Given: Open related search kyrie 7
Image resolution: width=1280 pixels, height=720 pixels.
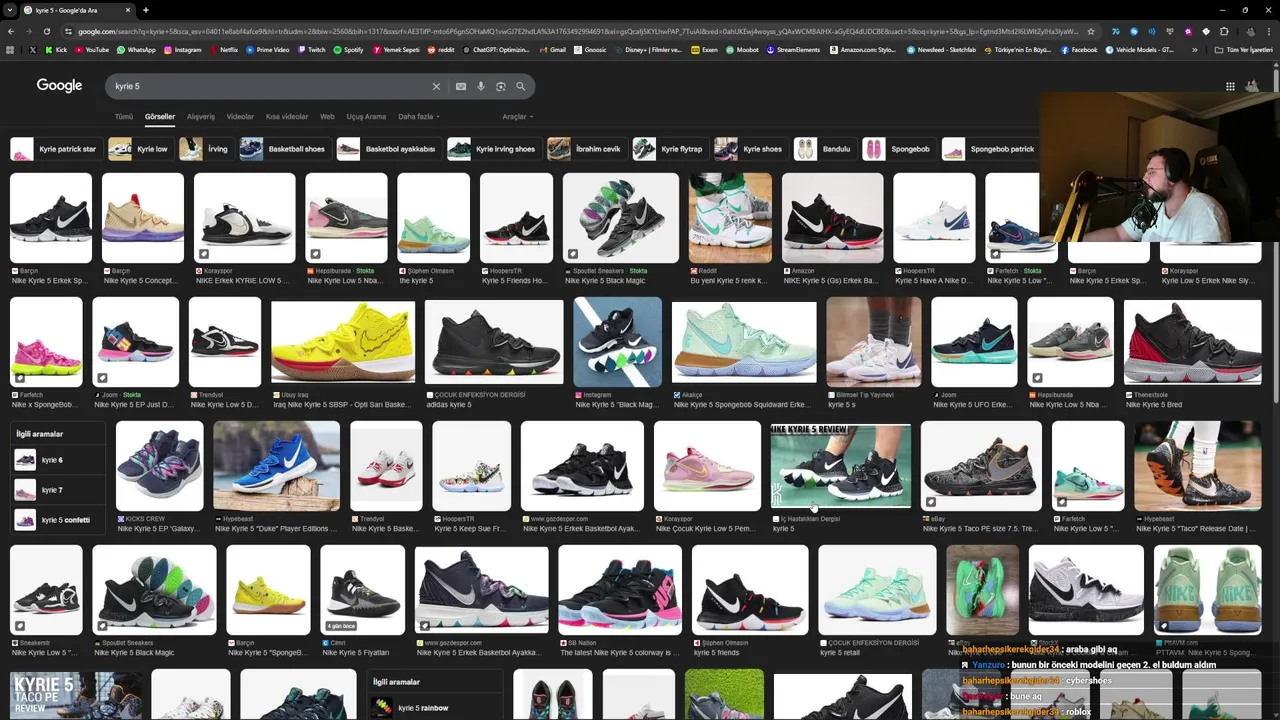Looking at the screenshot, I should pos(58,490).
